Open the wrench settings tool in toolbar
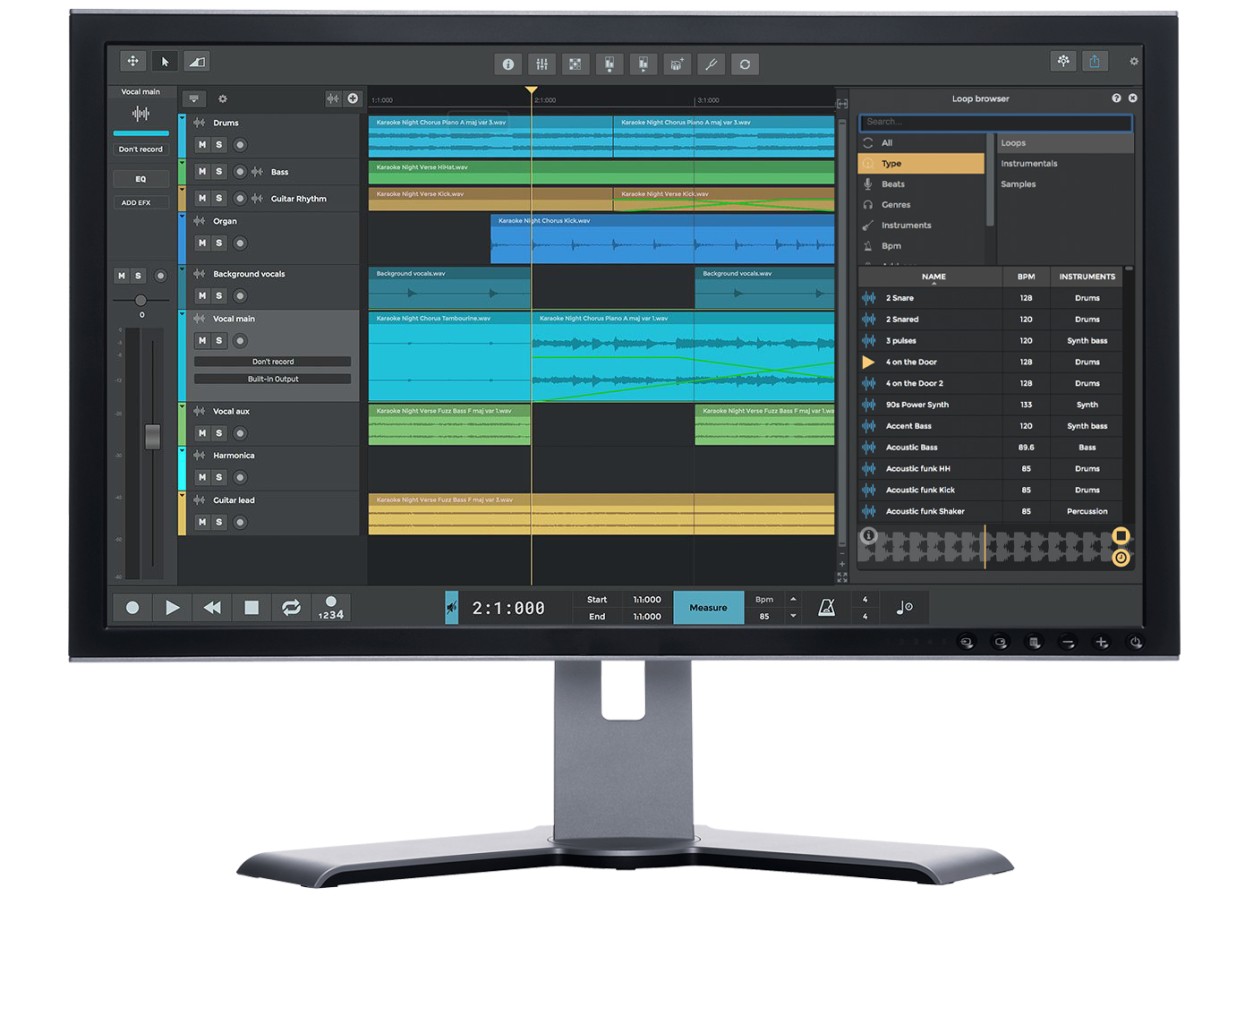 coord(711,64)
